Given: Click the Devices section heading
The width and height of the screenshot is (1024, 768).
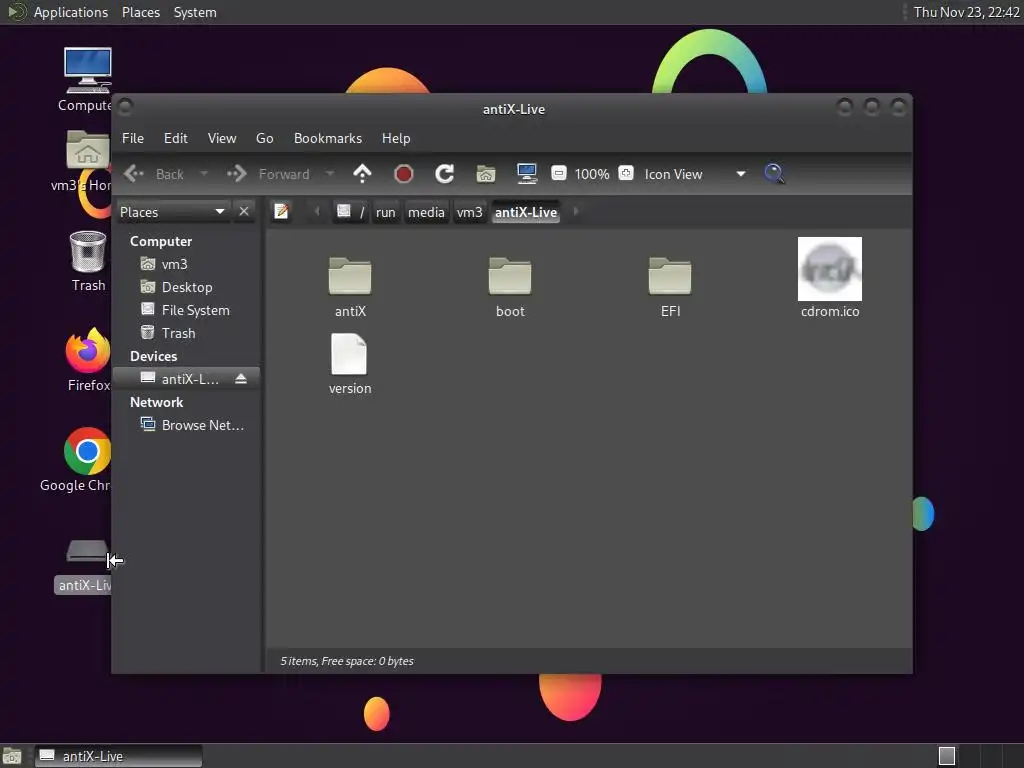Looking at the screenshot, I should [153, 356].
